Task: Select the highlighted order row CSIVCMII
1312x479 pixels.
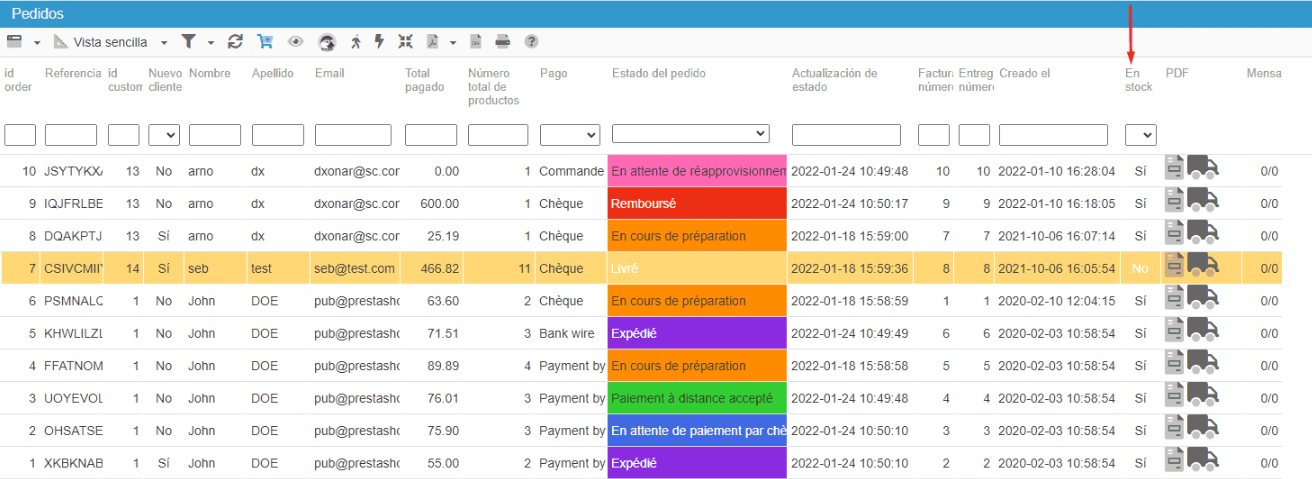Action: click(x=641, y=268)
